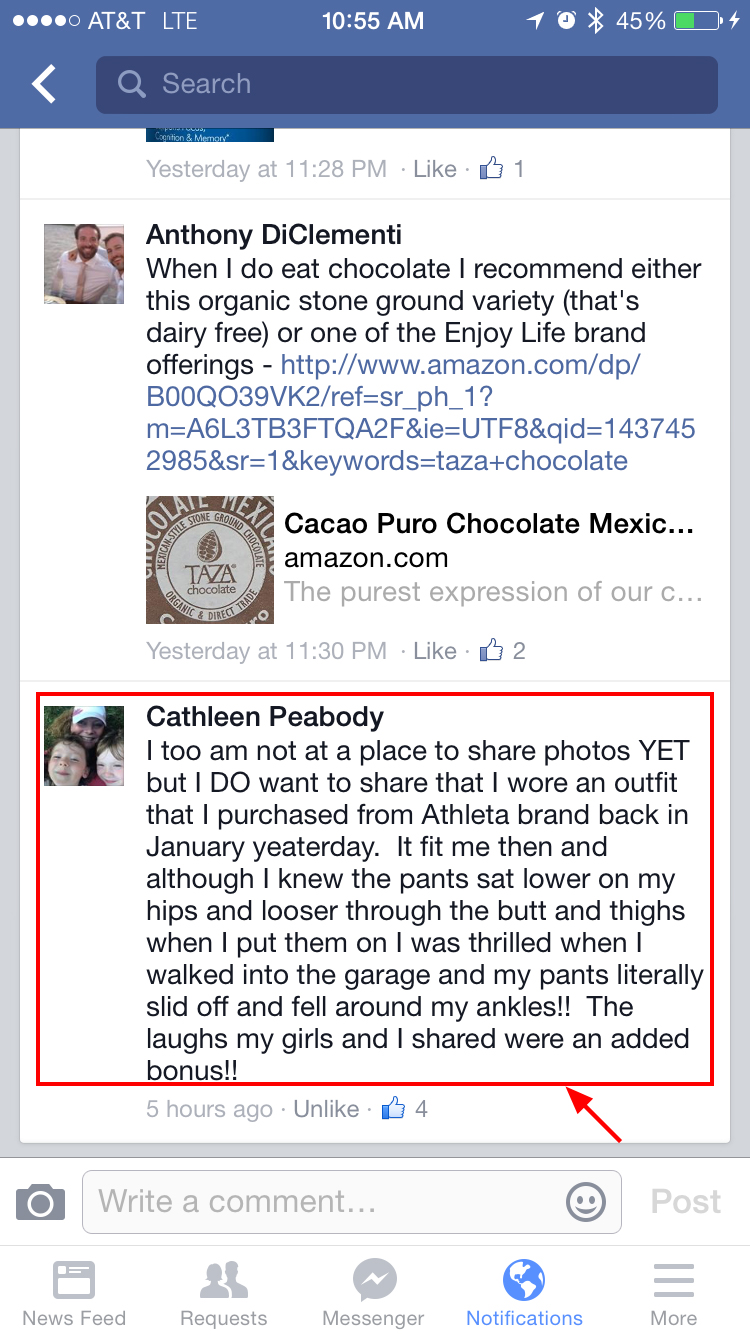Open the Messenger tab icon

374,1292
